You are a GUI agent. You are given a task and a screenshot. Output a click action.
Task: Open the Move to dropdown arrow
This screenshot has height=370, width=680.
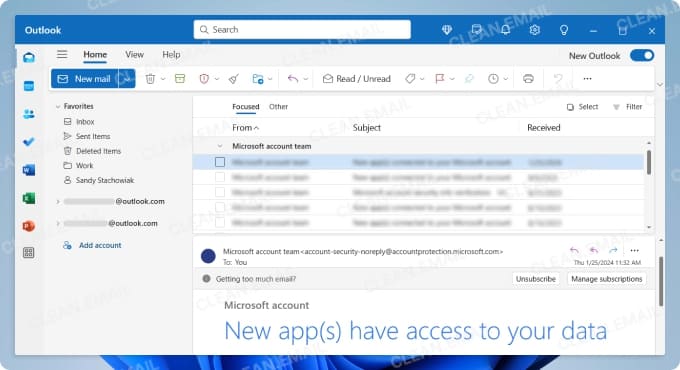click(x=270, y=79)
